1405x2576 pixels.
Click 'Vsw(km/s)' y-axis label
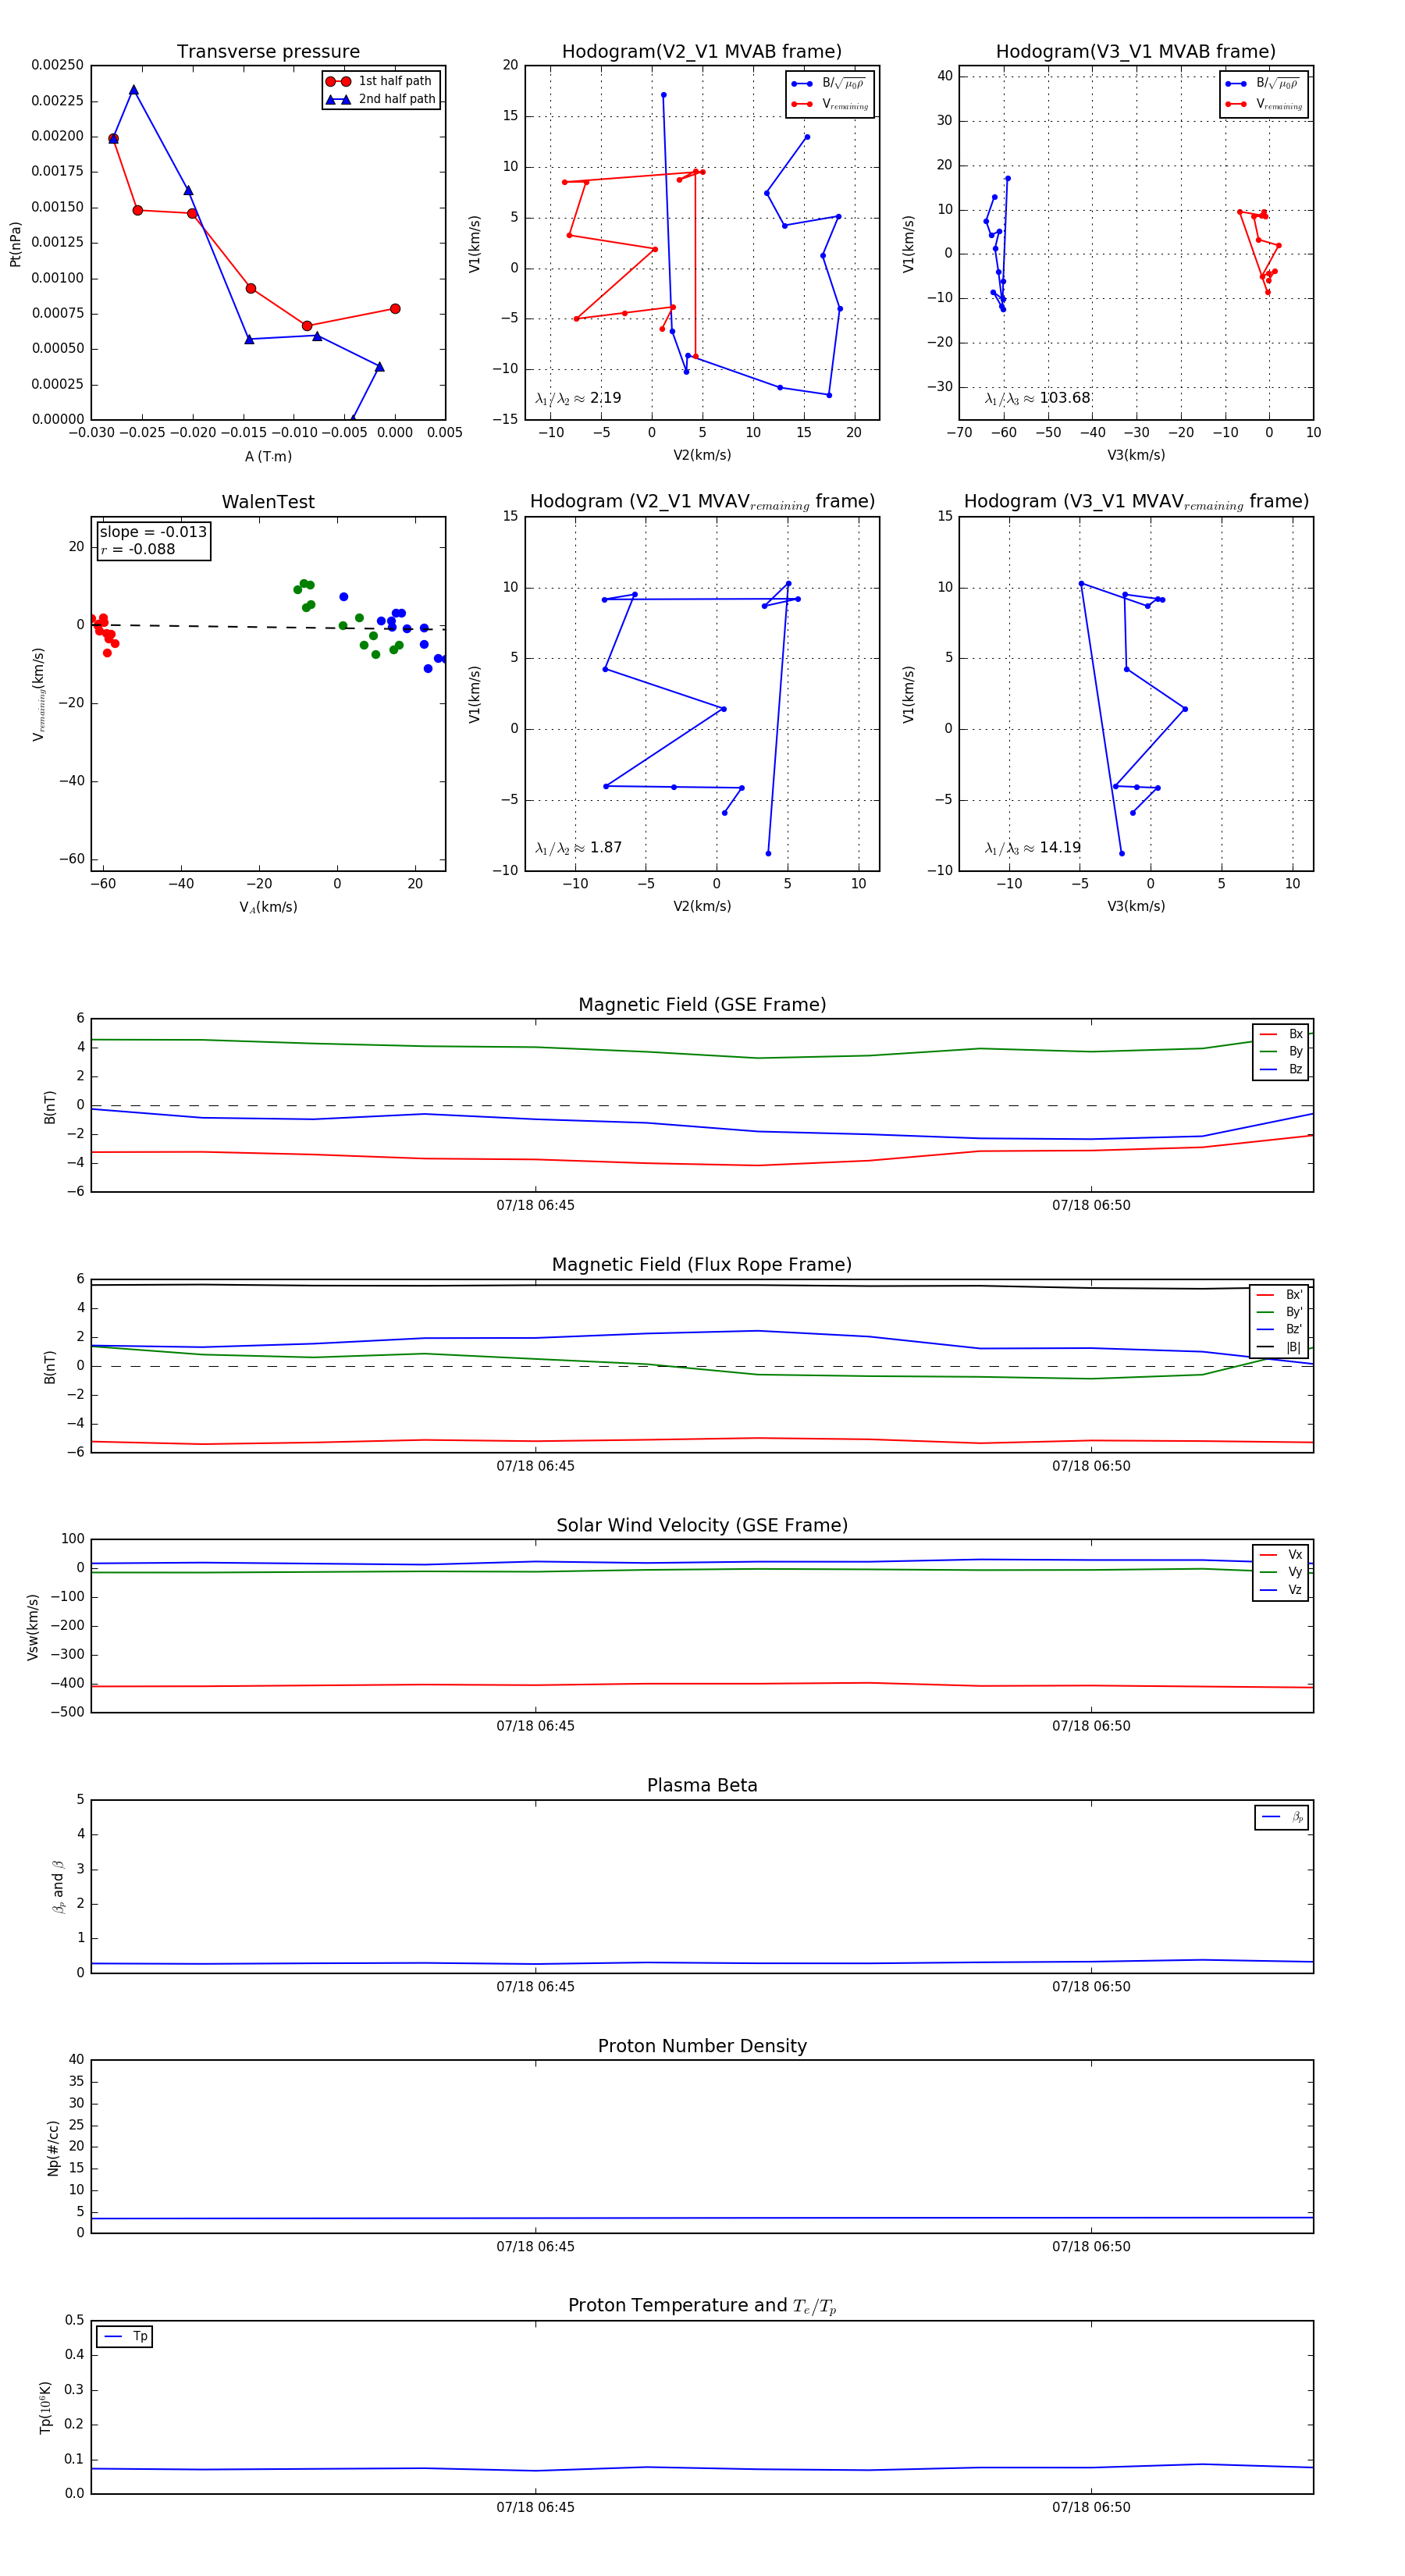coord(33,1627)
